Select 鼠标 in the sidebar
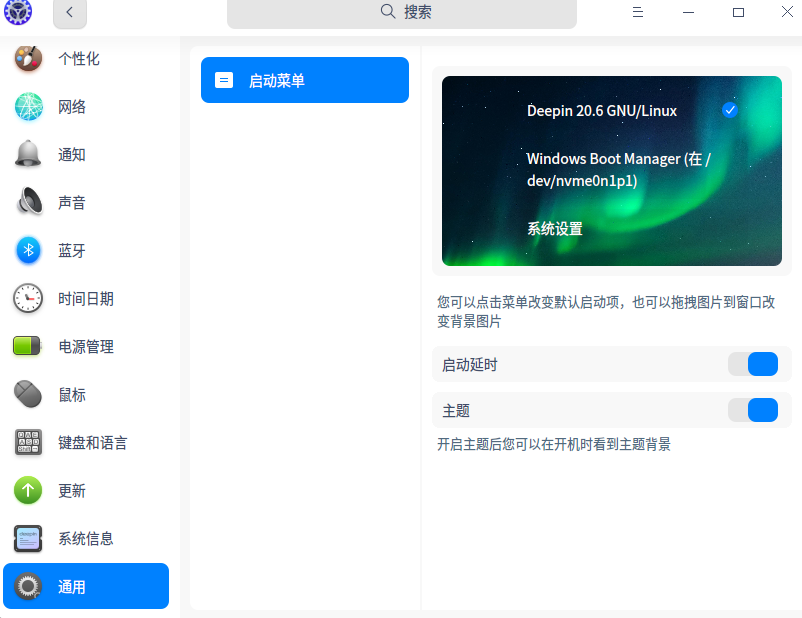This screenshot has width=802, height=618. coord(86,394)
